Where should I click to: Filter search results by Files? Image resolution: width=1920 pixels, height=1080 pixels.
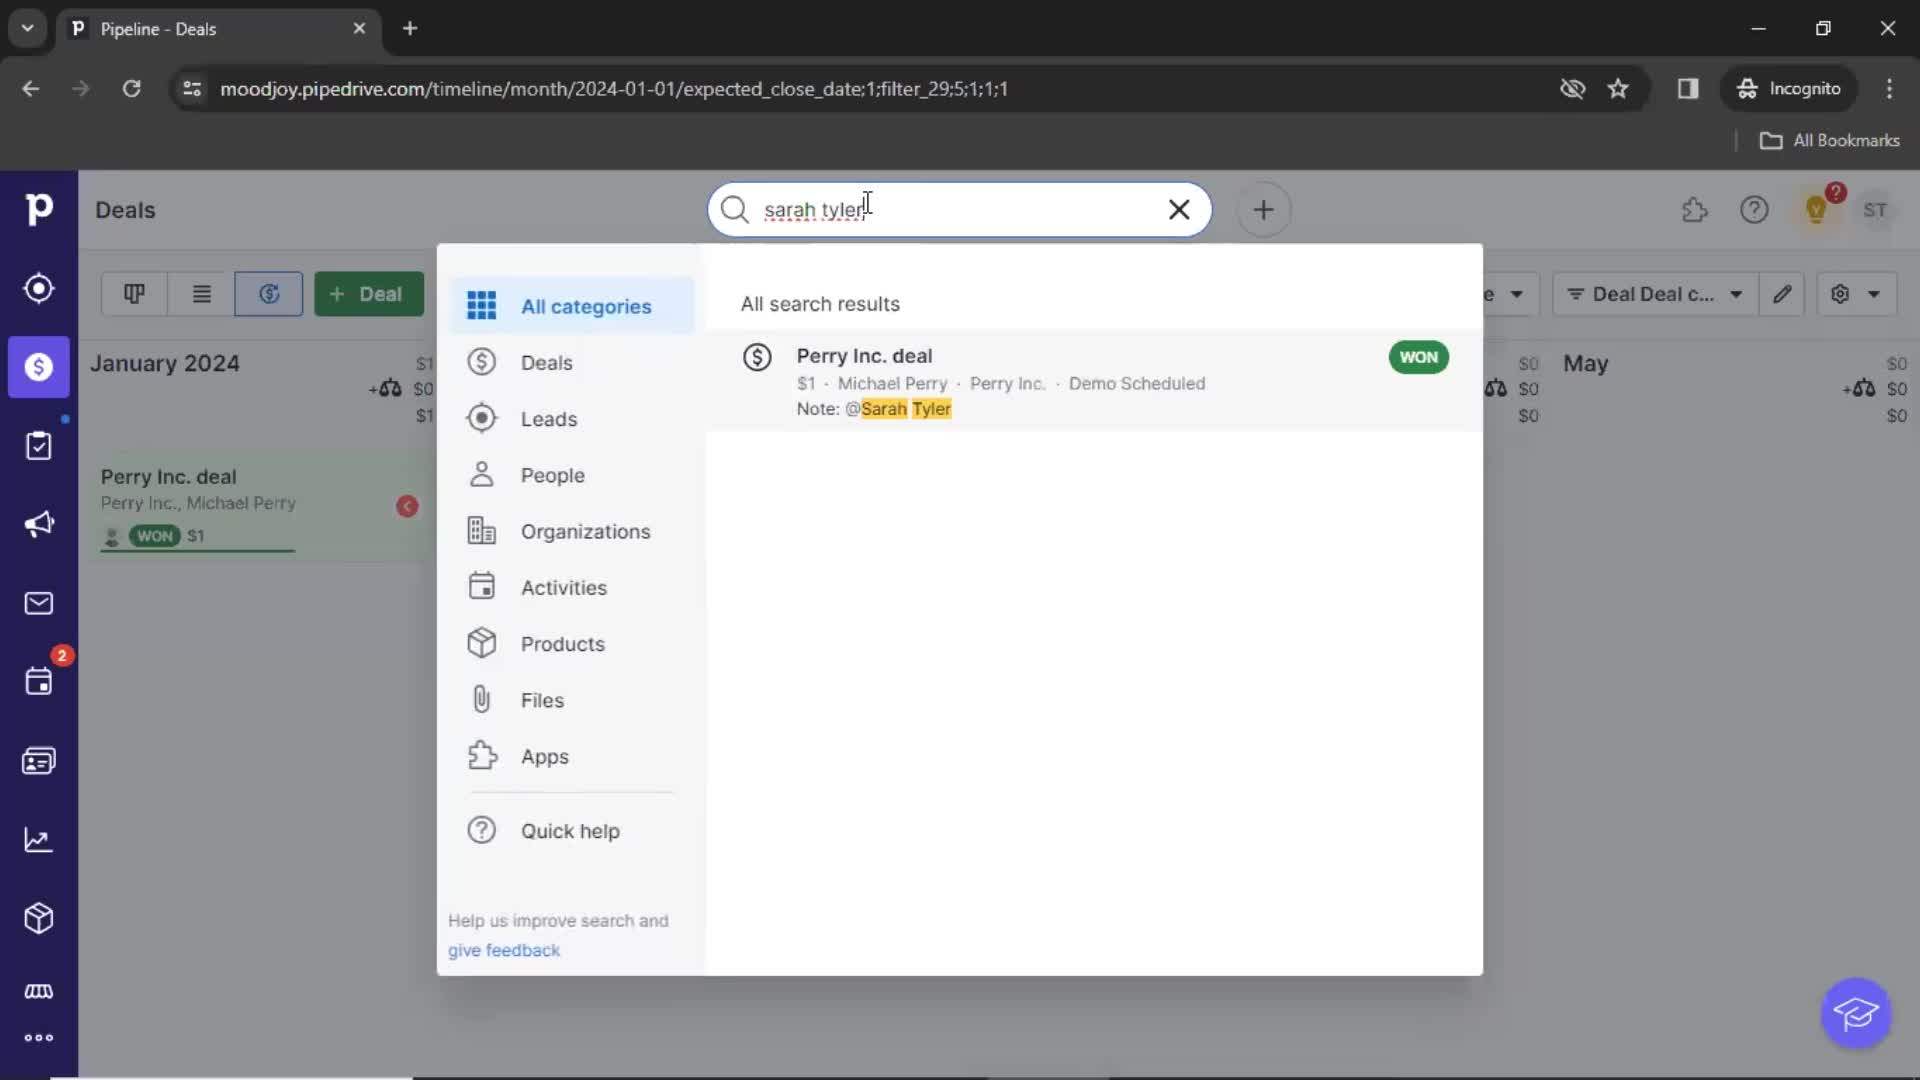(x=572, y=700)
